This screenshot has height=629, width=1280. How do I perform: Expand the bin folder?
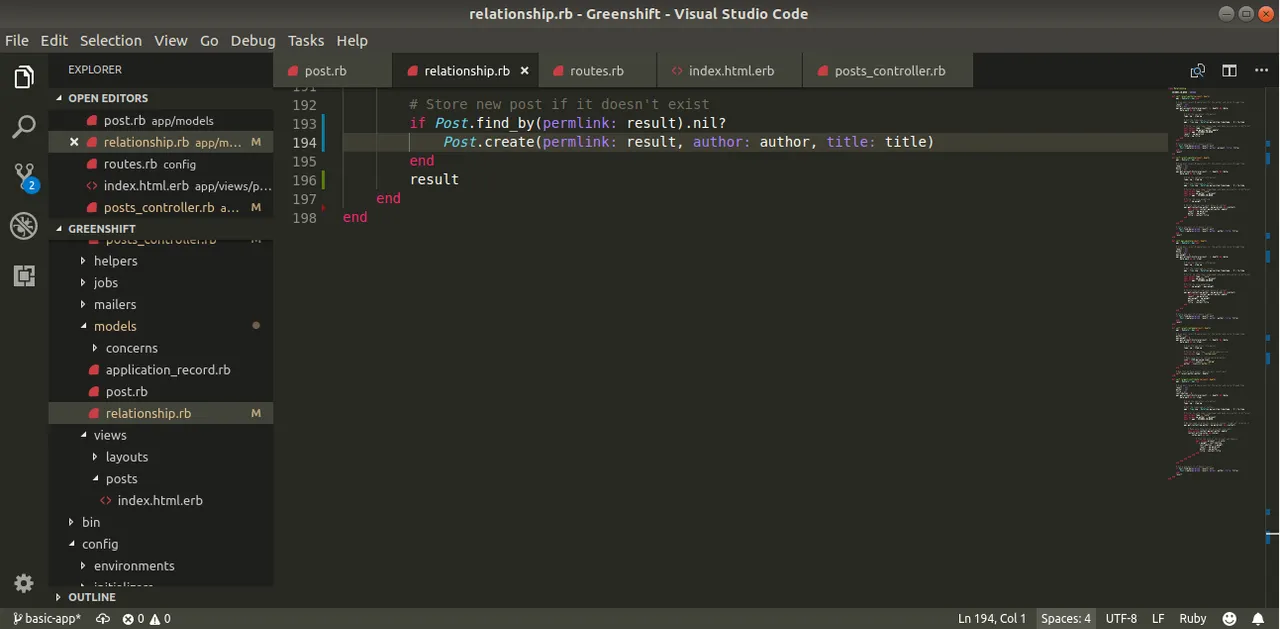pyautogui.click(x=72, y=522)
